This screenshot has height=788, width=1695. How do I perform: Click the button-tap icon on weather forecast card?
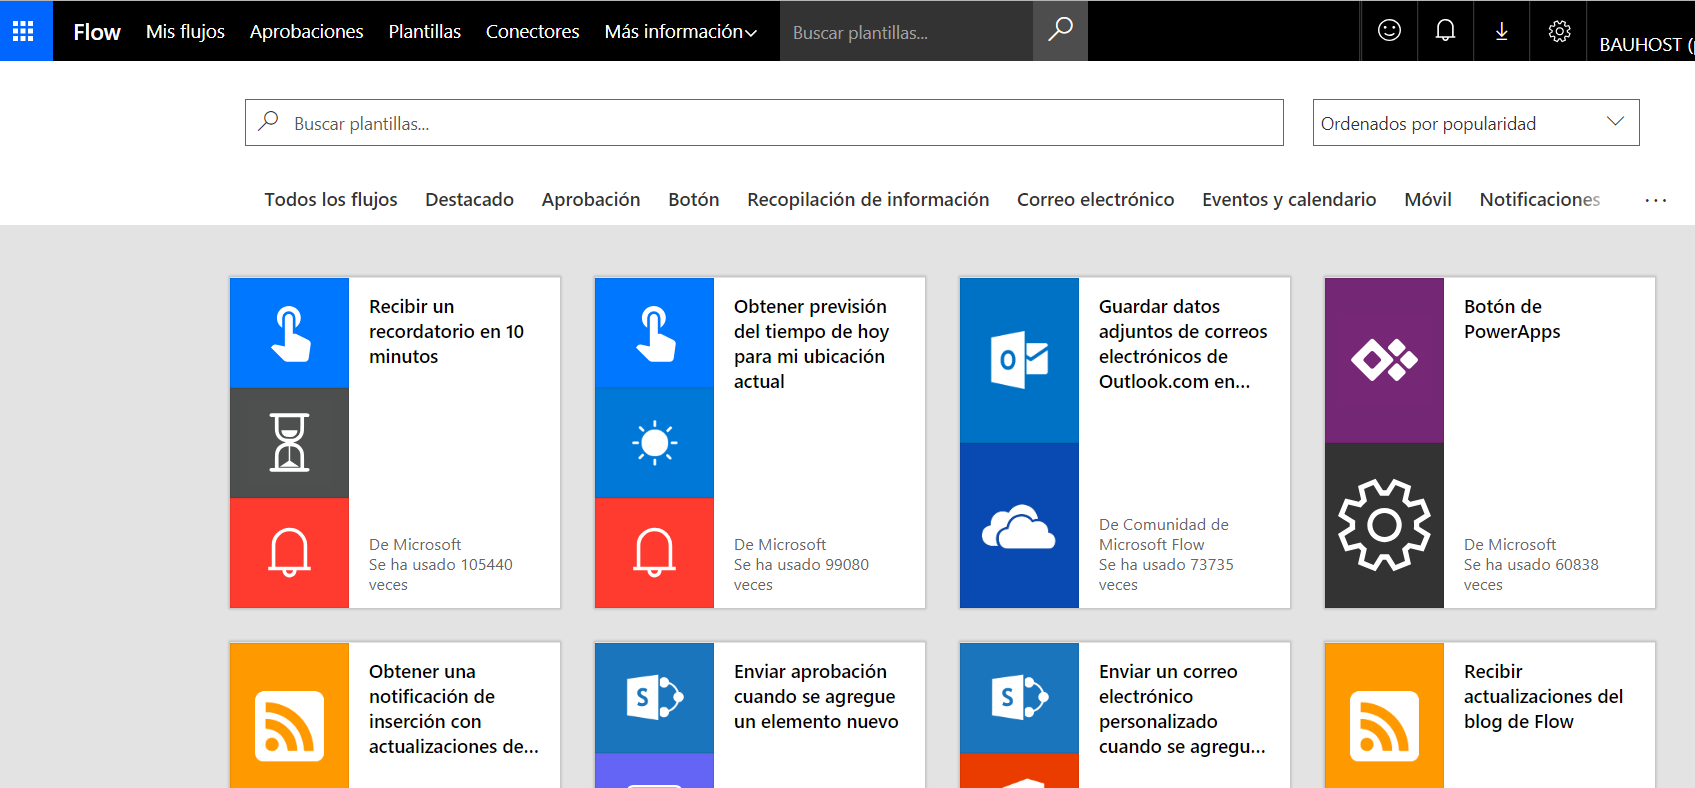click(x=655, y=333)
